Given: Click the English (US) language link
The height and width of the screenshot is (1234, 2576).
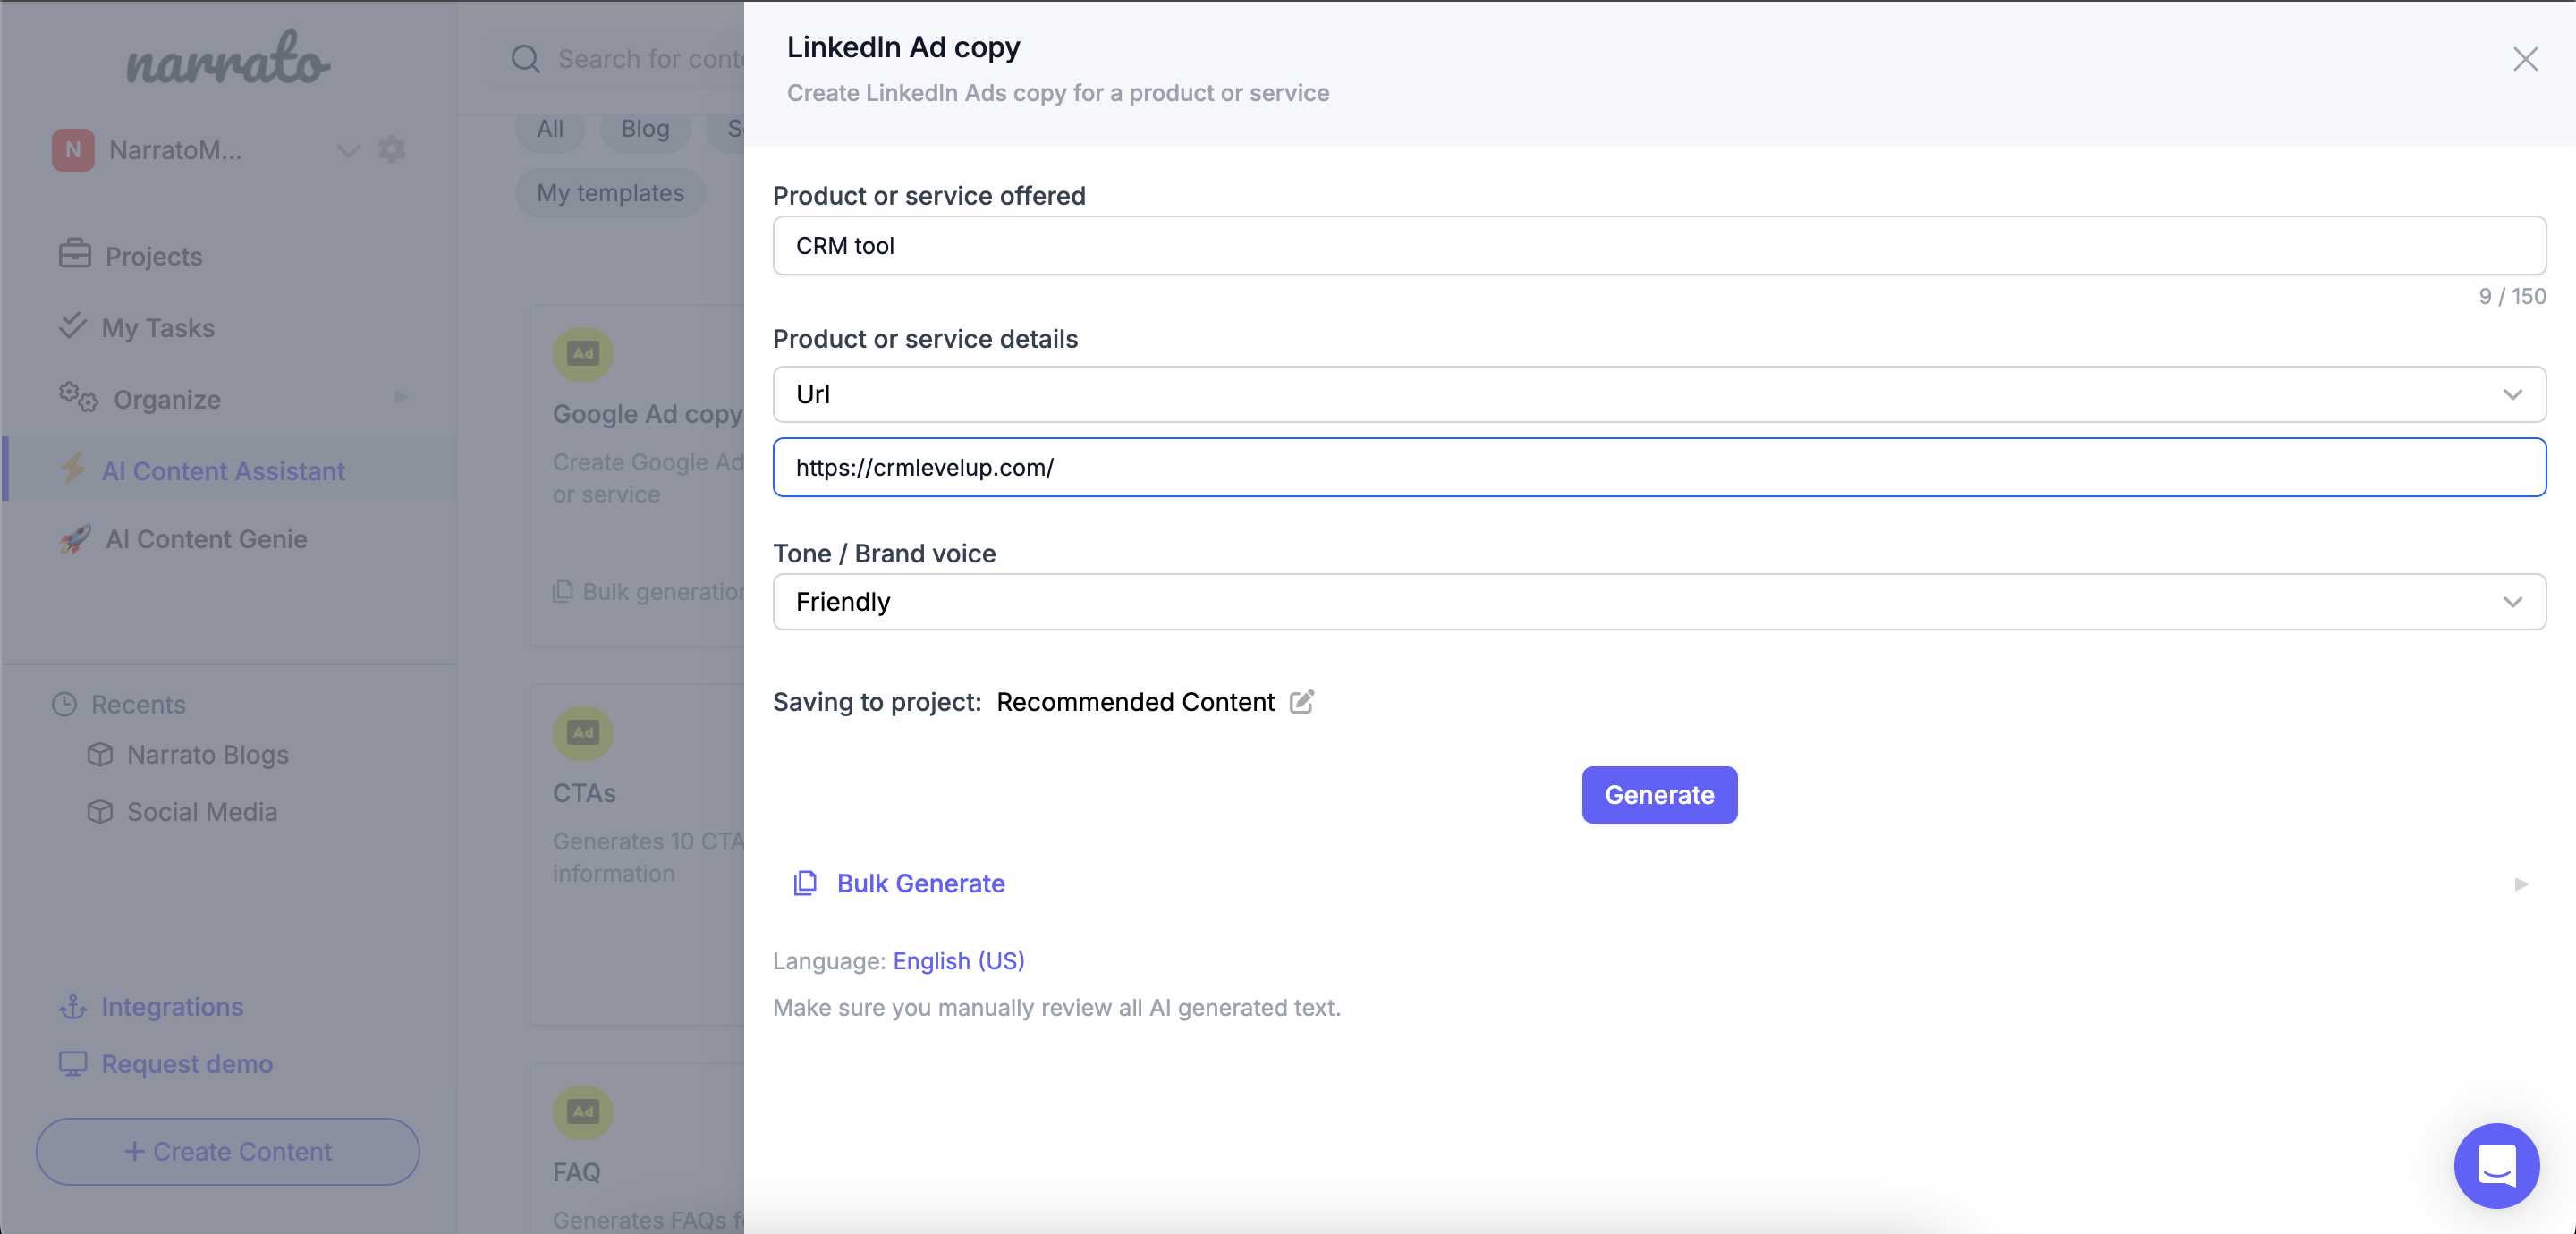Looking at the screenshot, I should 960,959.
